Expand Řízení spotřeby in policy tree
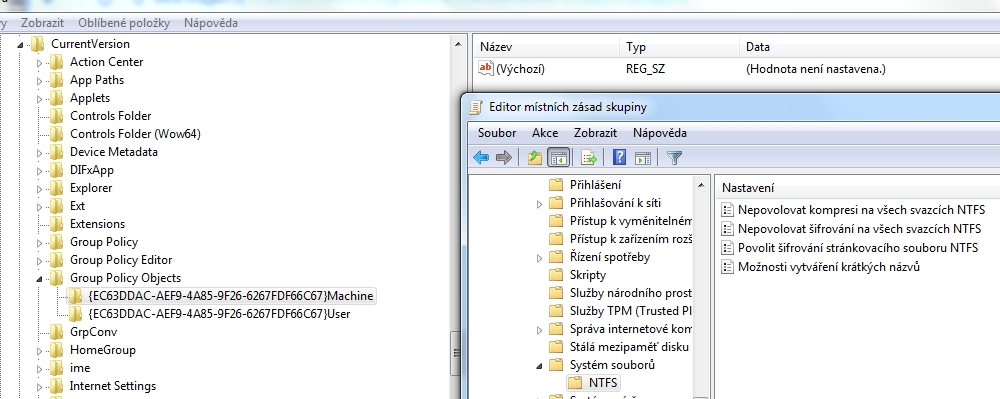This screenshot has height=399, width=1000. click(539, 258)
